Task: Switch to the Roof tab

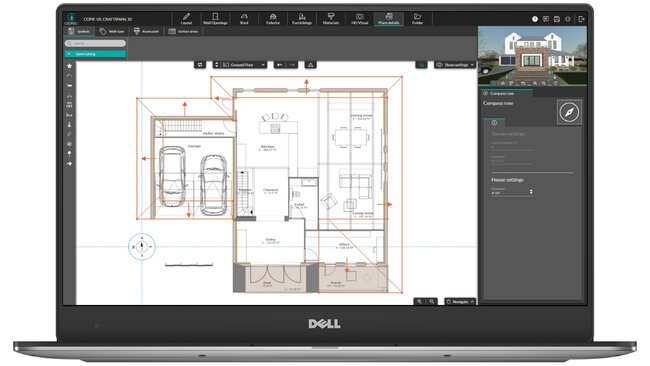Action: [244, 19]
